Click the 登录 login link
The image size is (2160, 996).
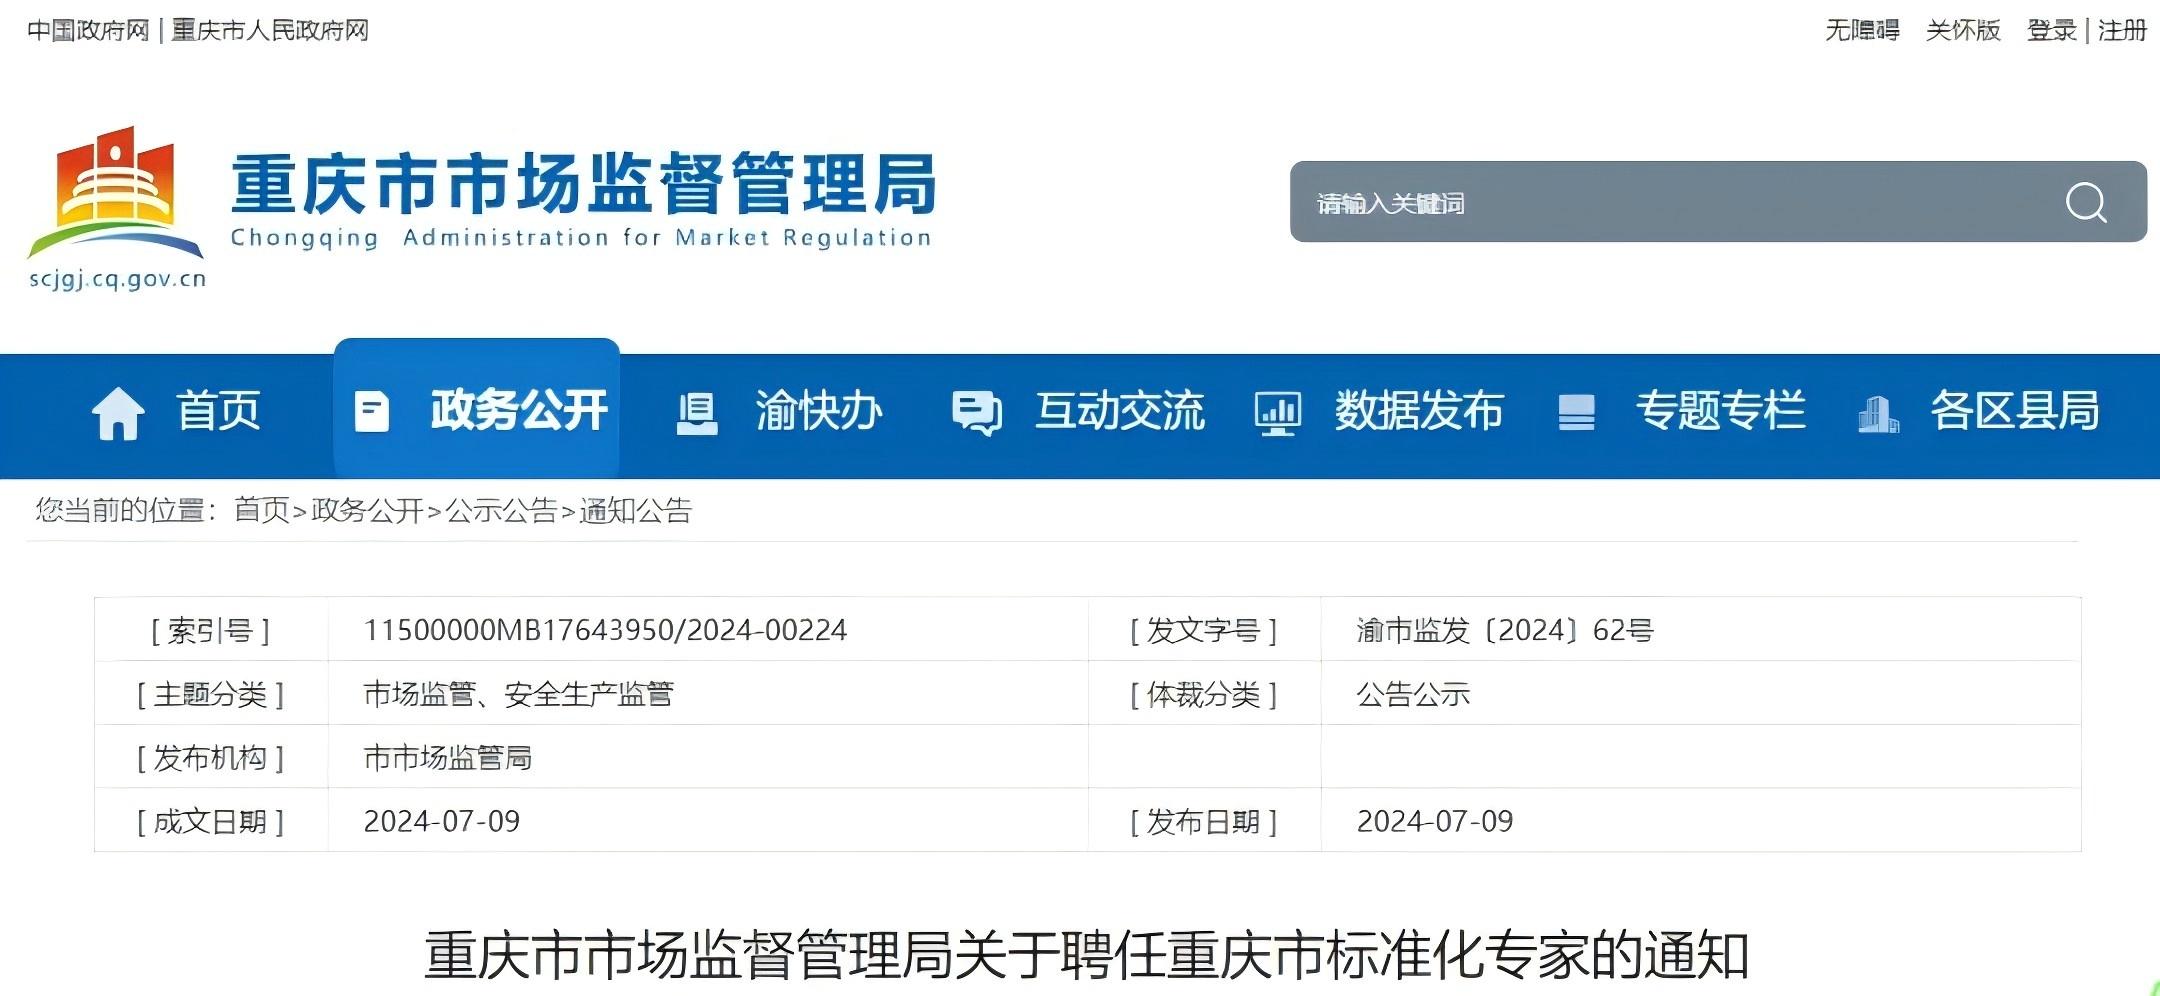coord(2051,30)
